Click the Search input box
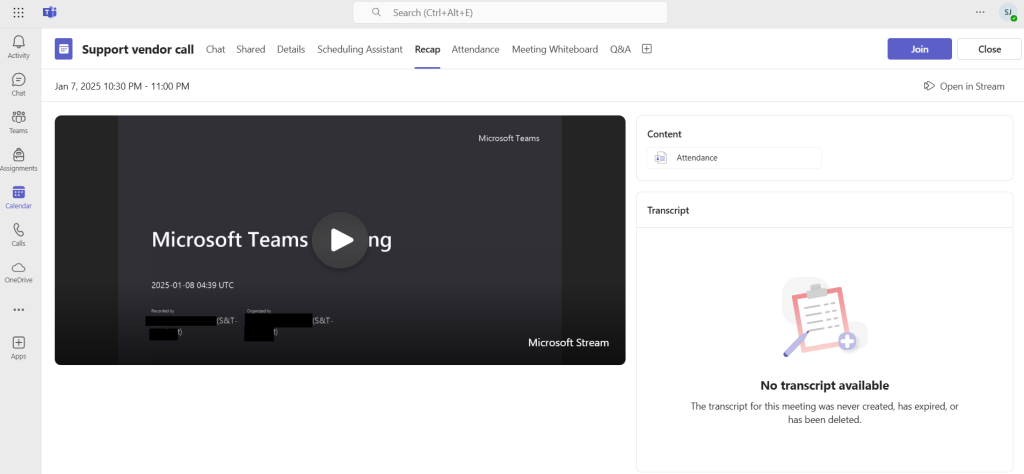The width and height of the screenshot is (1024, 474). point(511,12)
